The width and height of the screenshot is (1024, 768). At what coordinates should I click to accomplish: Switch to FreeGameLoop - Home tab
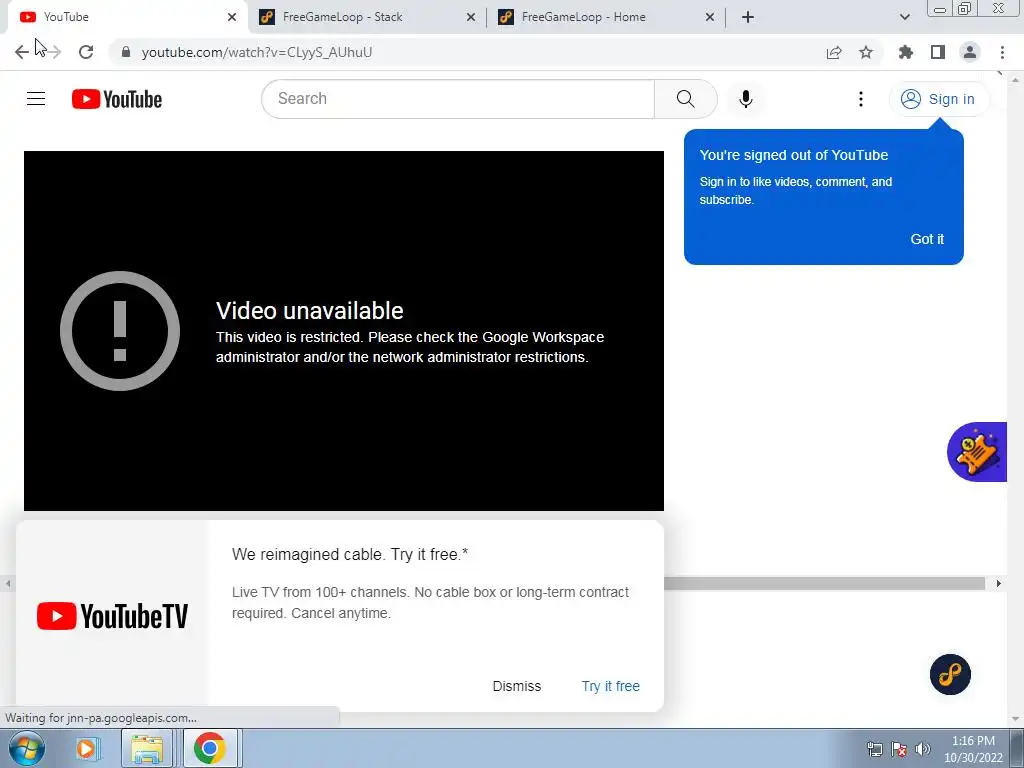pyautogui.click(x=606, y=17)
